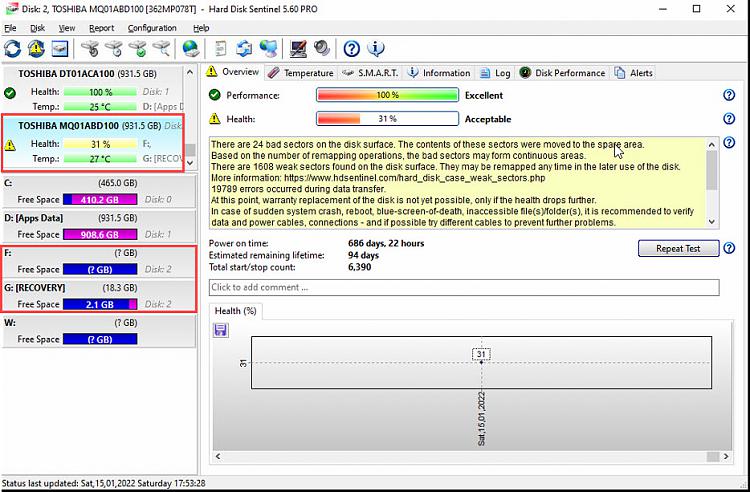
Task: Click the help icon next to Repeat Test
Action: [729, 248]
